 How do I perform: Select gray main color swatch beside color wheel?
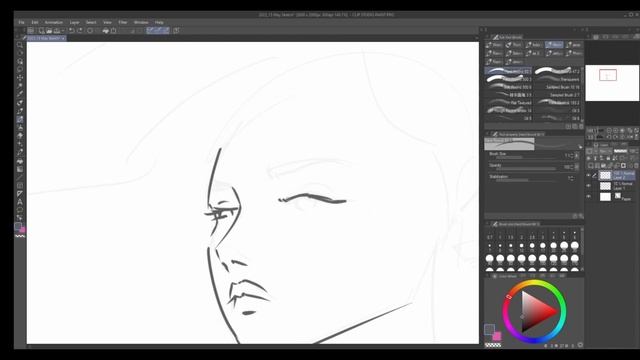point(489,329)
